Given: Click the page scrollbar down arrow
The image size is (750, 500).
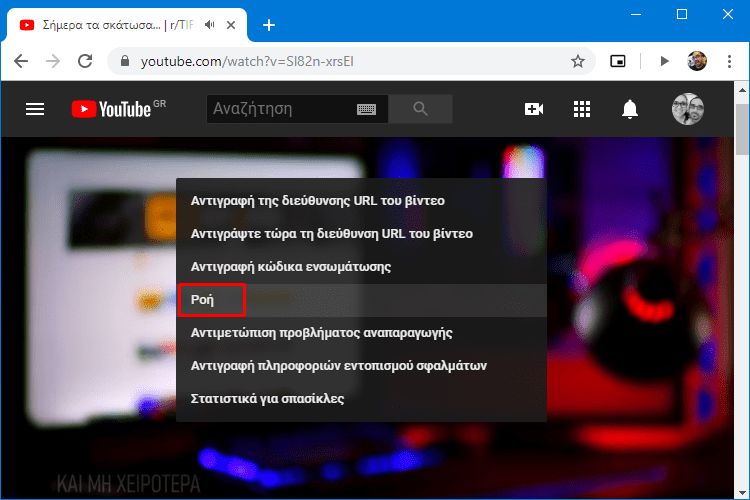Looking at the screenshot, I should (742, 492).
